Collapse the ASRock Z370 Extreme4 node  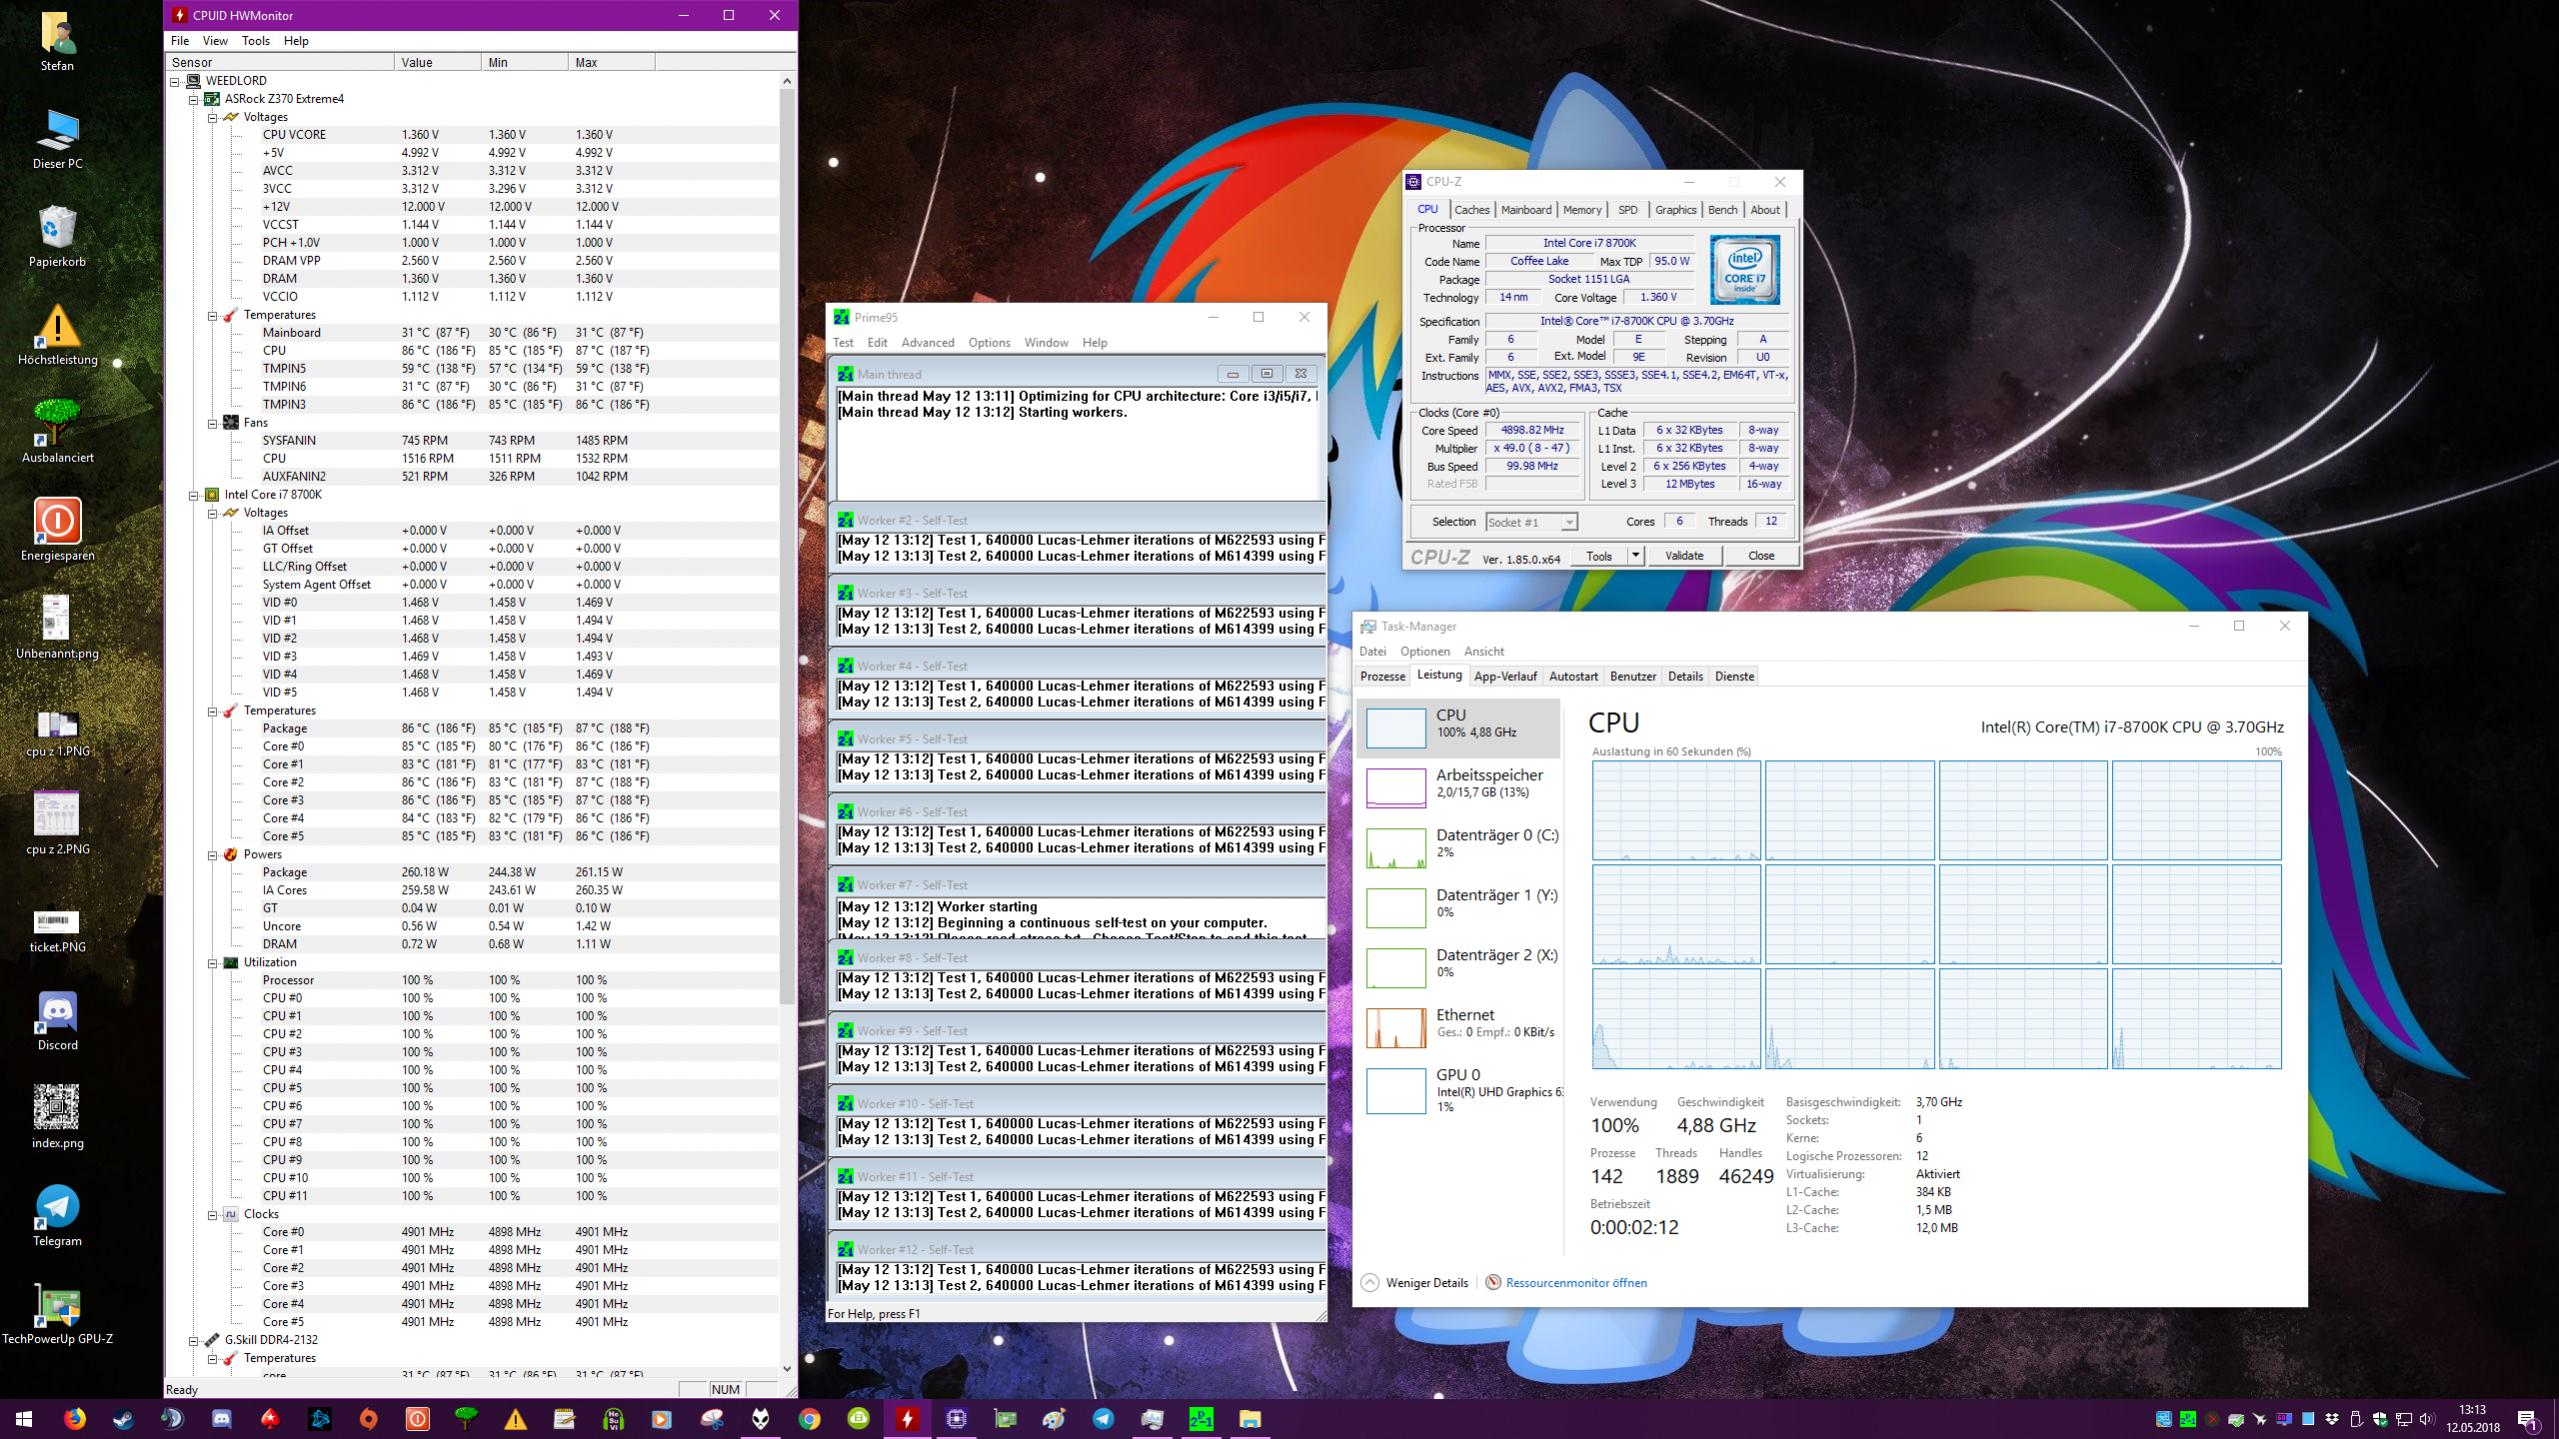coord(194,99)
